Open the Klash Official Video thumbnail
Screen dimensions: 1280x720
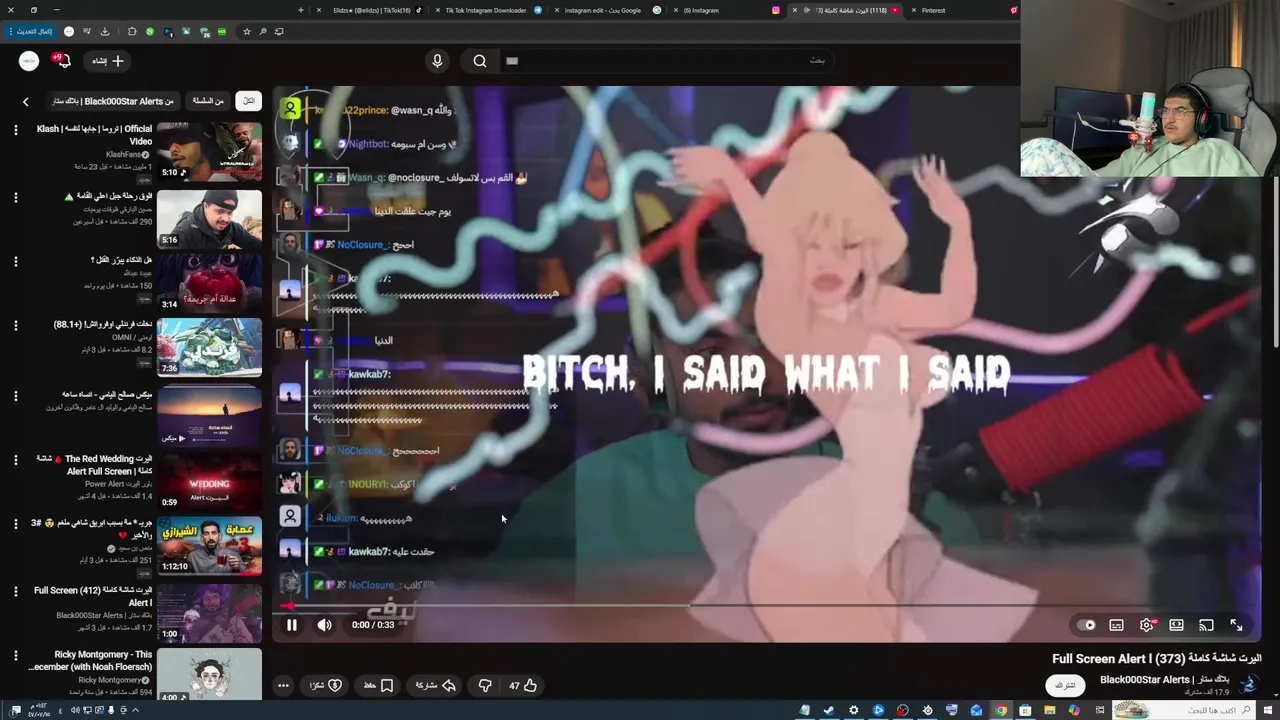(209, 152)
